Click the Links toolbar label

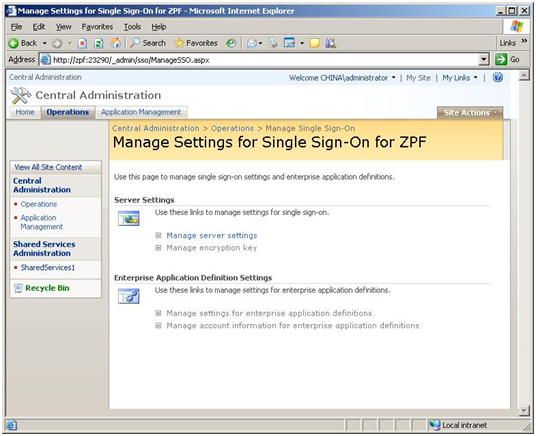508,43
